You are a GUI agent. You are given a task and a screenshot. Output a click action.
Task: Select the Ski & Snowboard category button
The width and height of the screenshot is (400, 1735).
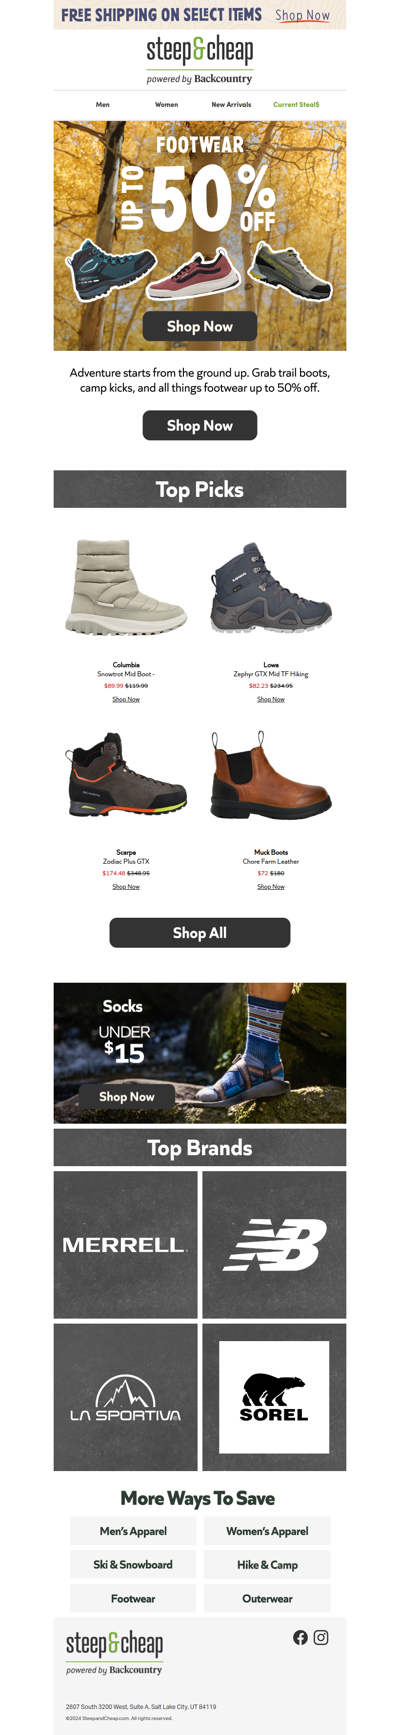133,1565
